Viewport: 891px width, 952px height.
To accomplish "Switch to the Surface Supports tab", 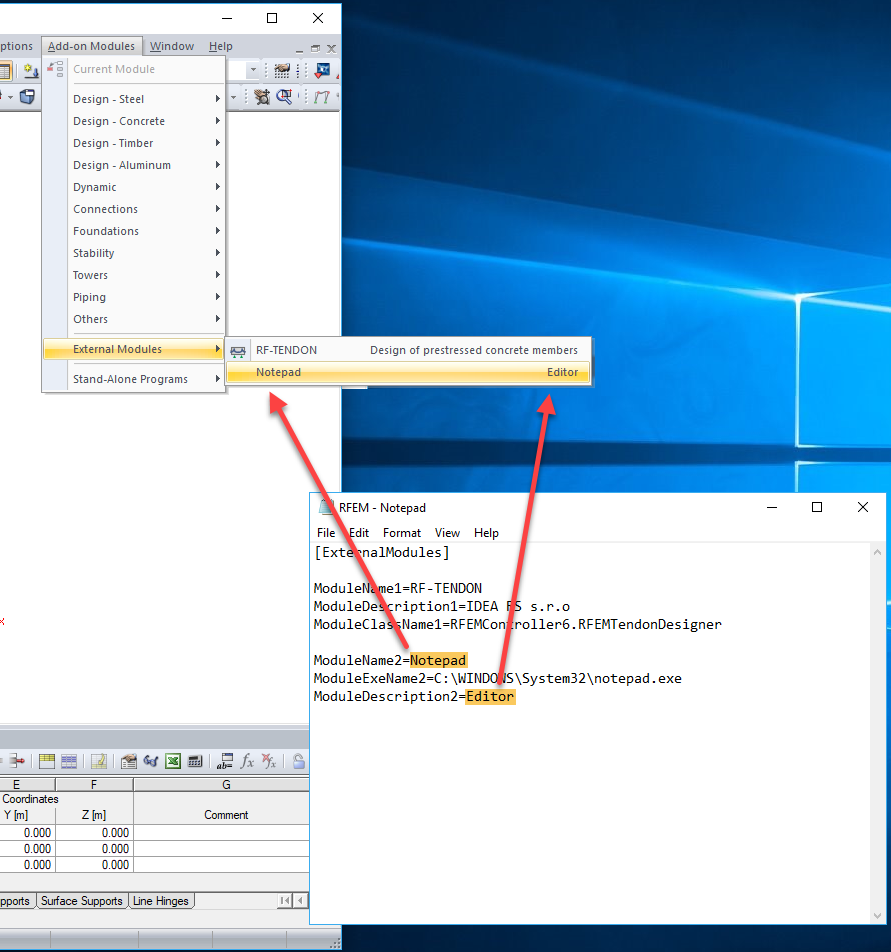I will pyautogui.click(x=82, y=901).
